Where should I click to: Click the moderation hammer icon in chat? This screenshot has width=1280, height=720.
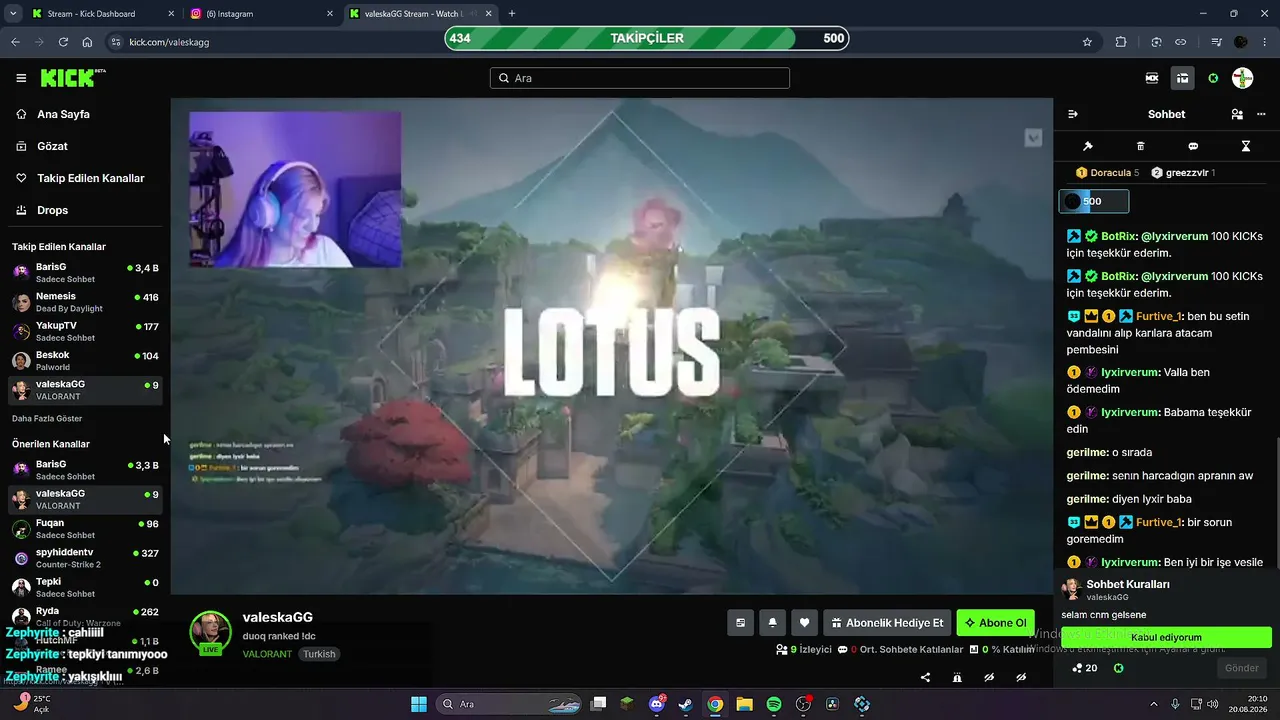1088,146
